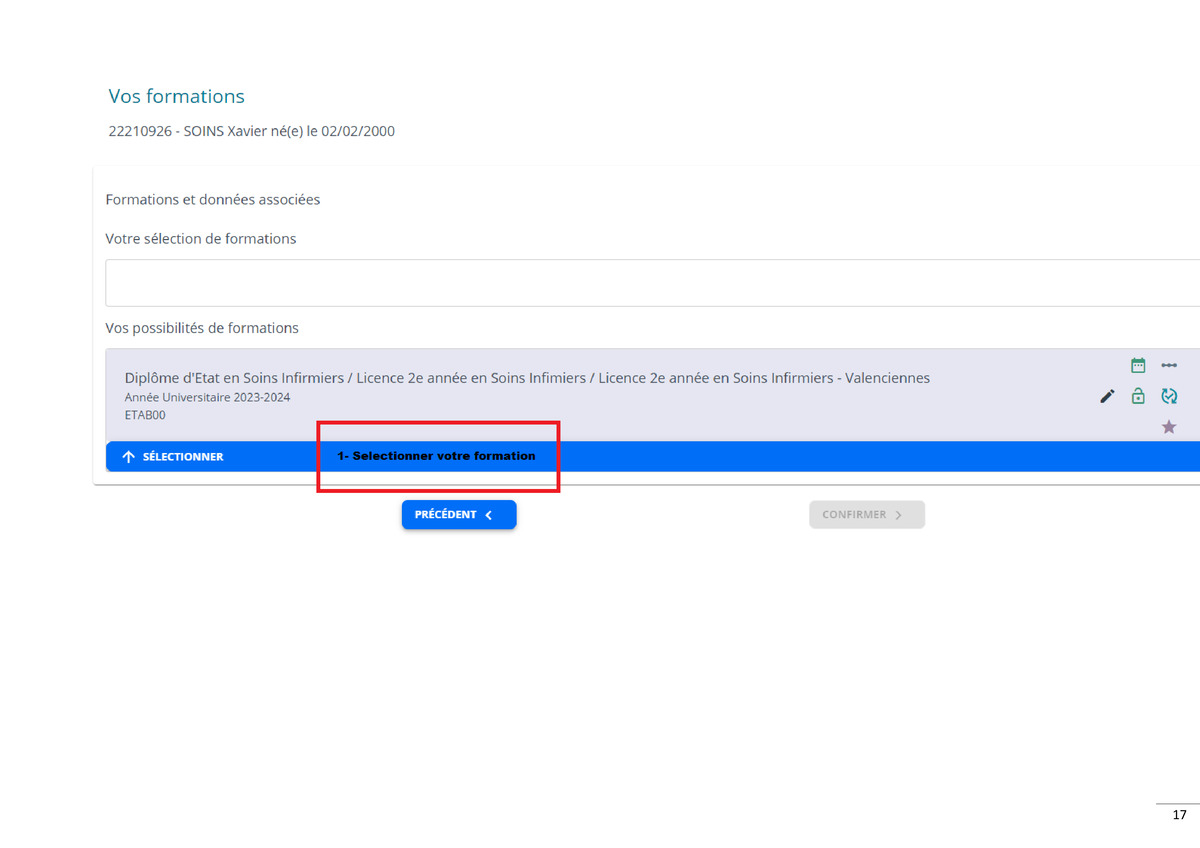Click 'Formations et données associées' label
Screen dimensions: 1200x848
(x=213, y=200)
